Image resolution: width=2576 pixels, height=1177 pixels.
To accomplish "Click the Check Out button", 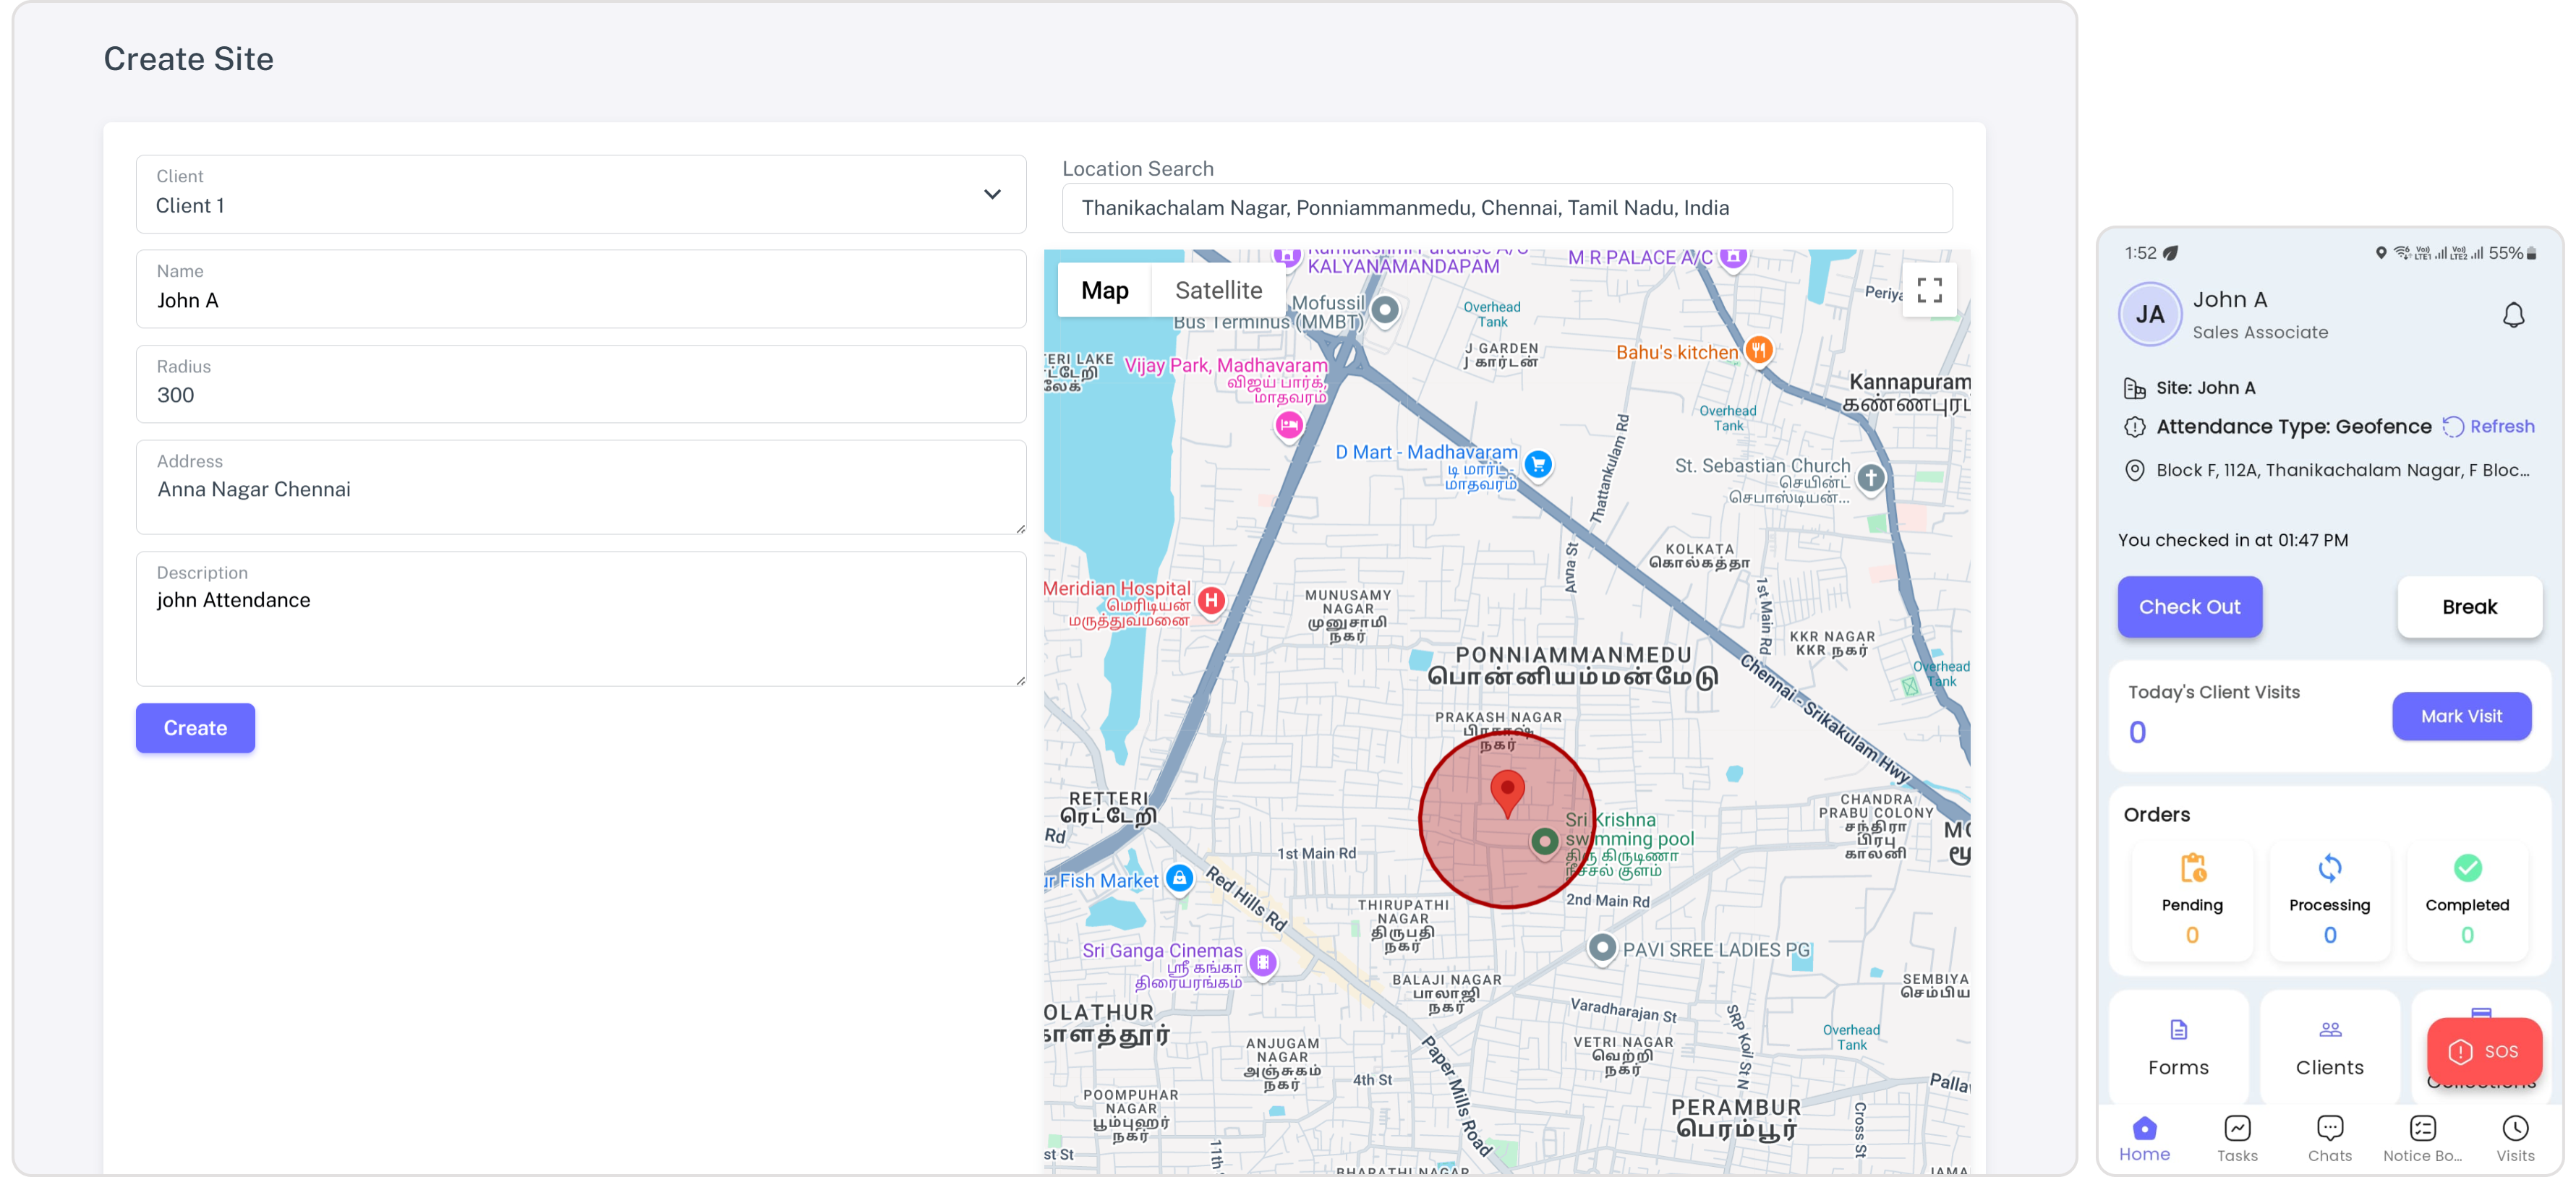I will click(2190, 607).
